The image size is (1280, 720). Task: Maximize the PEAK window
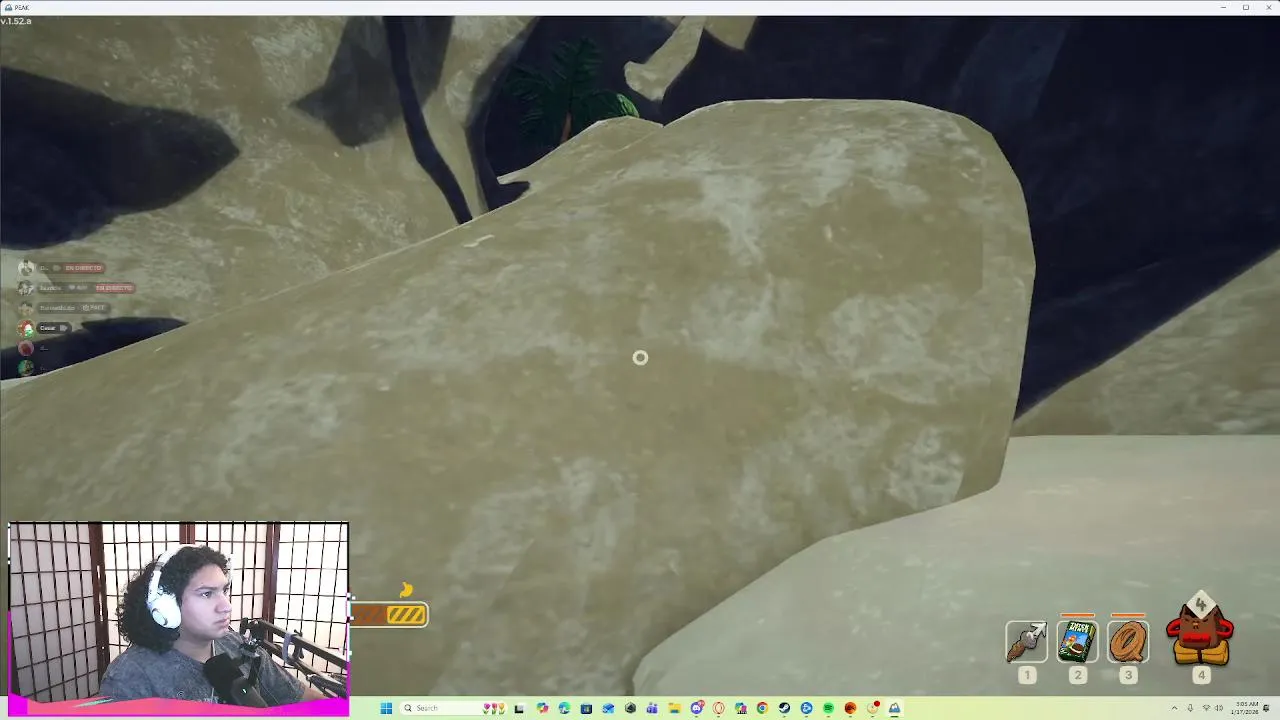(1246, 7)
